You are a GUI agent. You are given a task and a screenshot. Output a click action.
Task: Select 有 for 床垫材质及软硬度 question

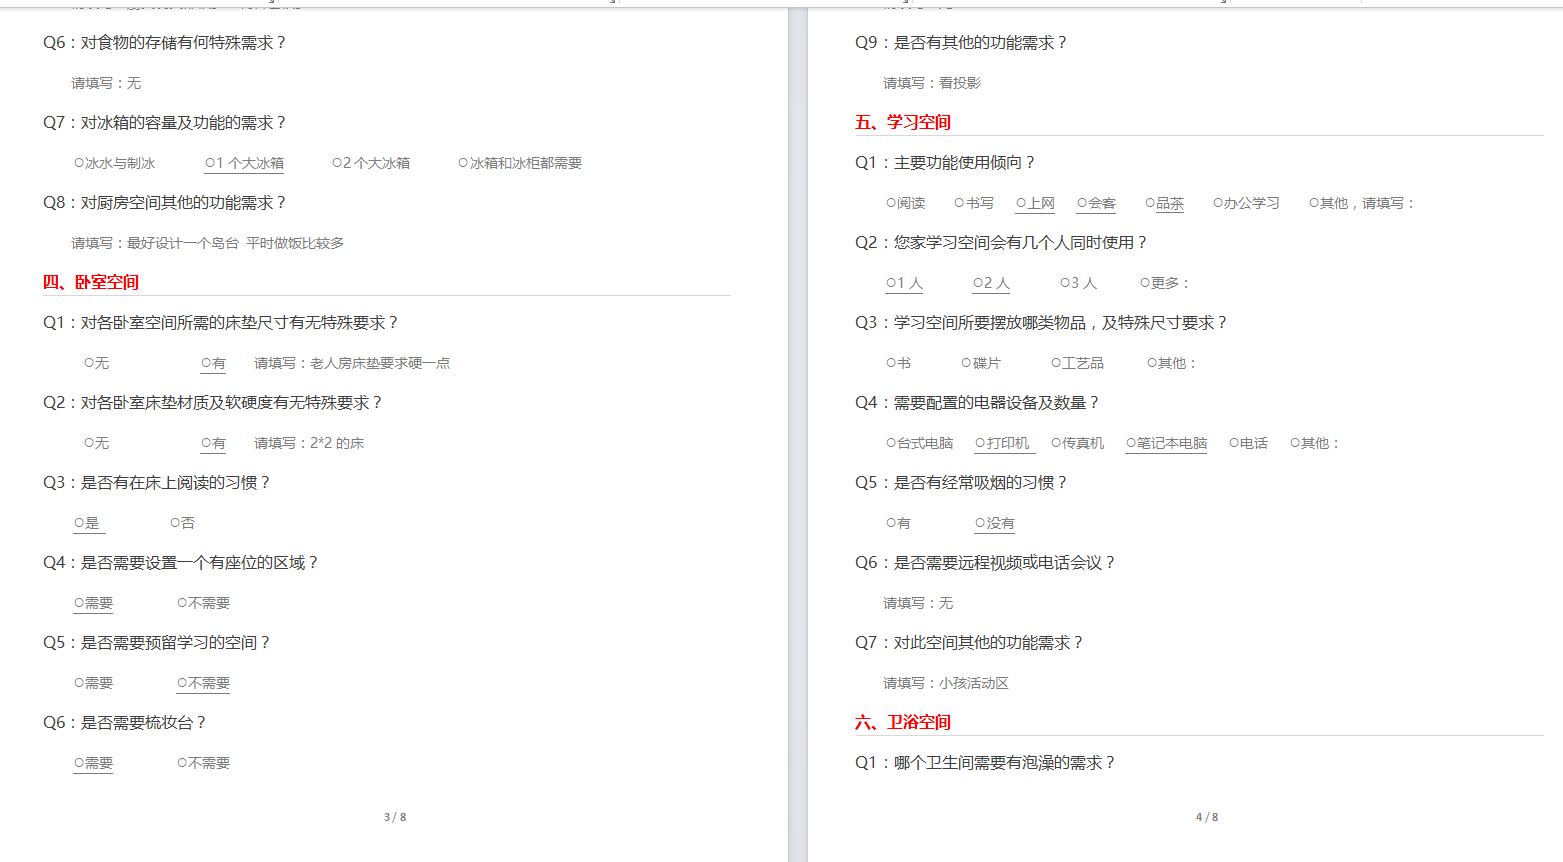(213, 443)
